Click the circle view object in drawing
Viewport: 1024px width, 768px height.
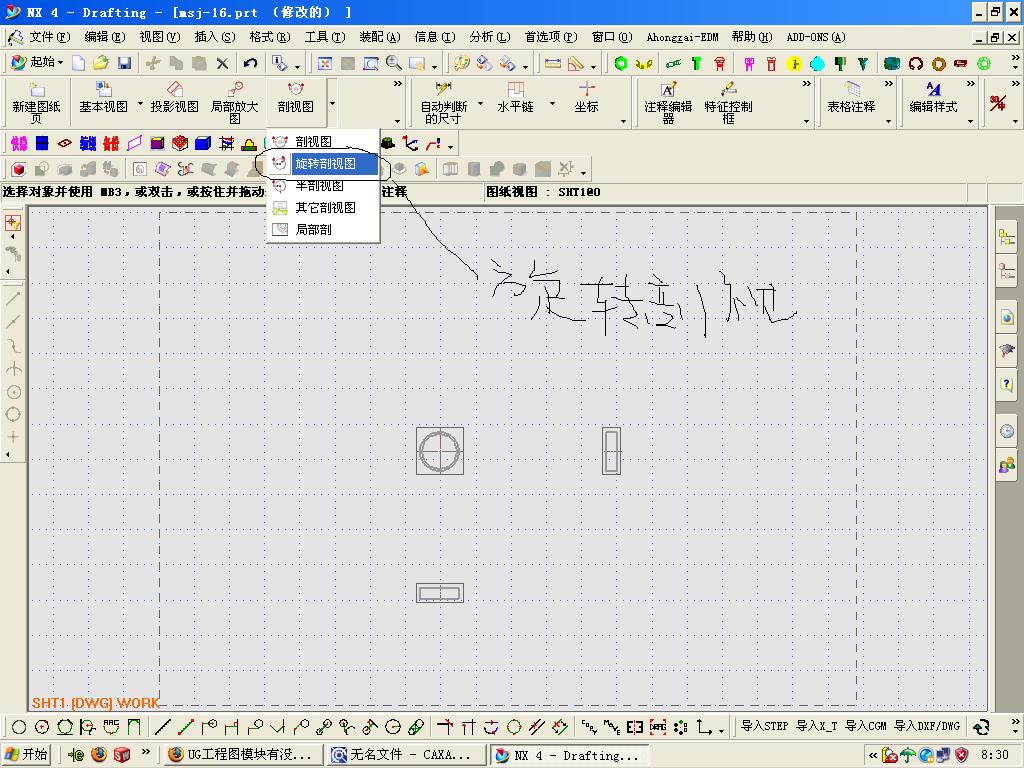tap(440, 451)
